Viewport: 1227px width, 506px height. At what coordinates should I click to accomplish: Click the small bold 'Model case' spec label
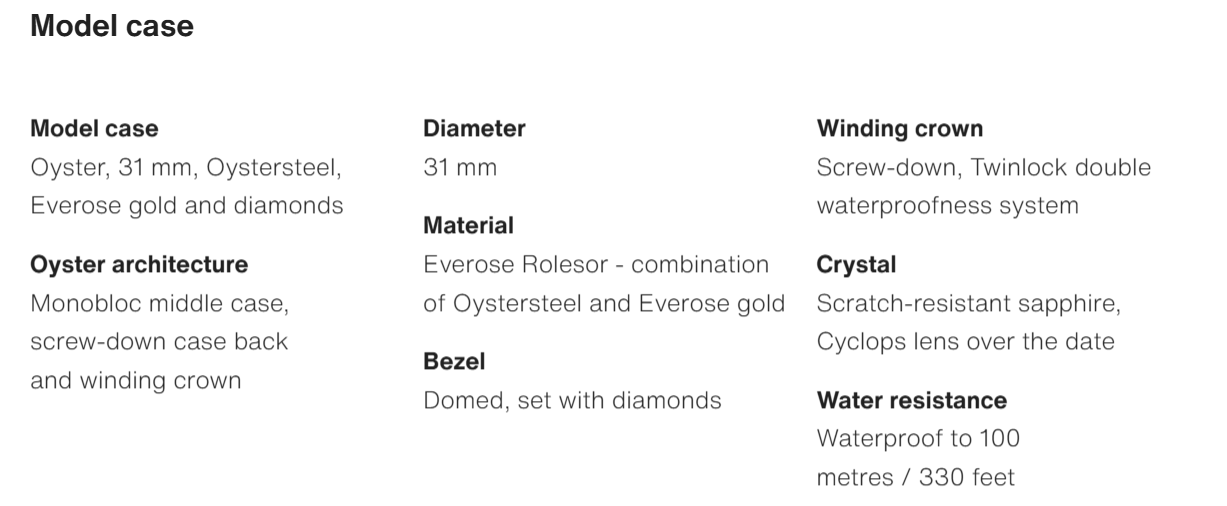[x=94, y=129]
